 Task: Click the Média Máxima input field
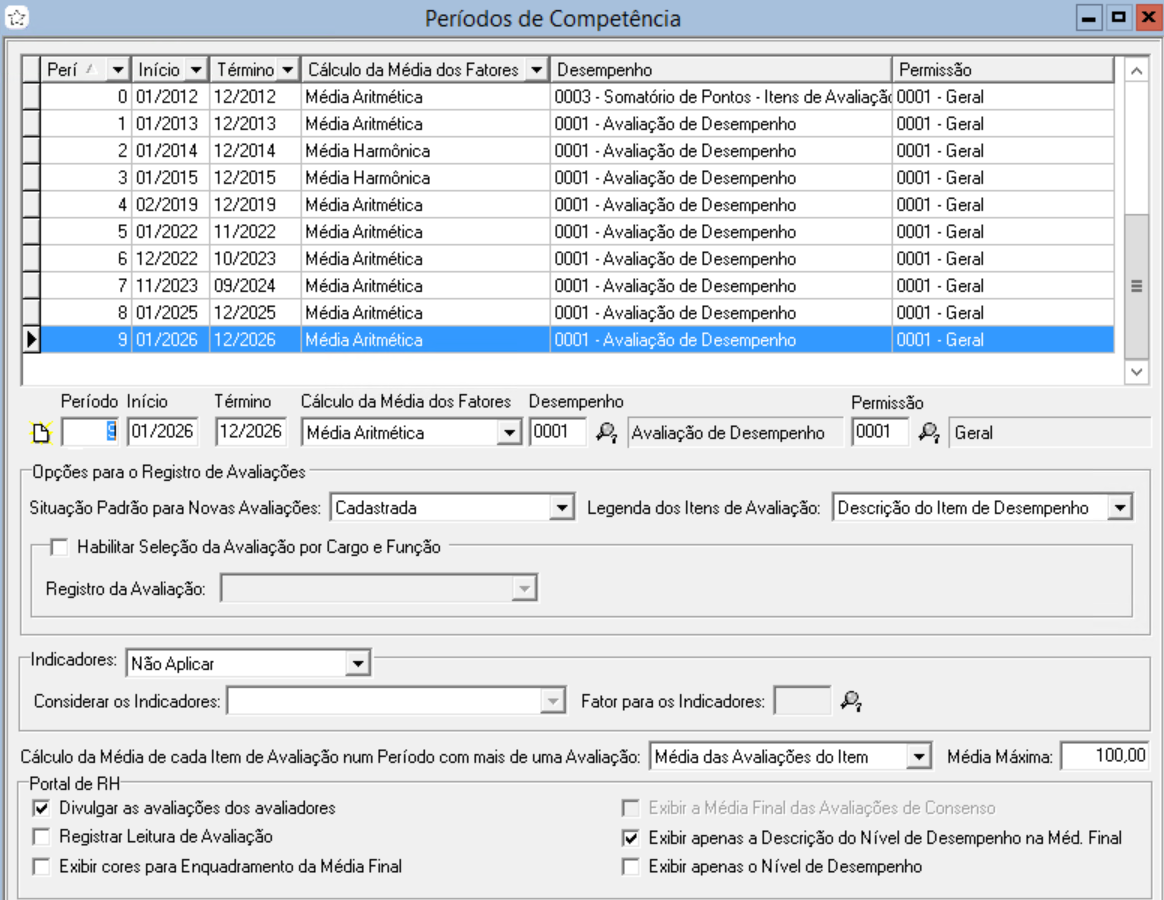pos(1105,757)
